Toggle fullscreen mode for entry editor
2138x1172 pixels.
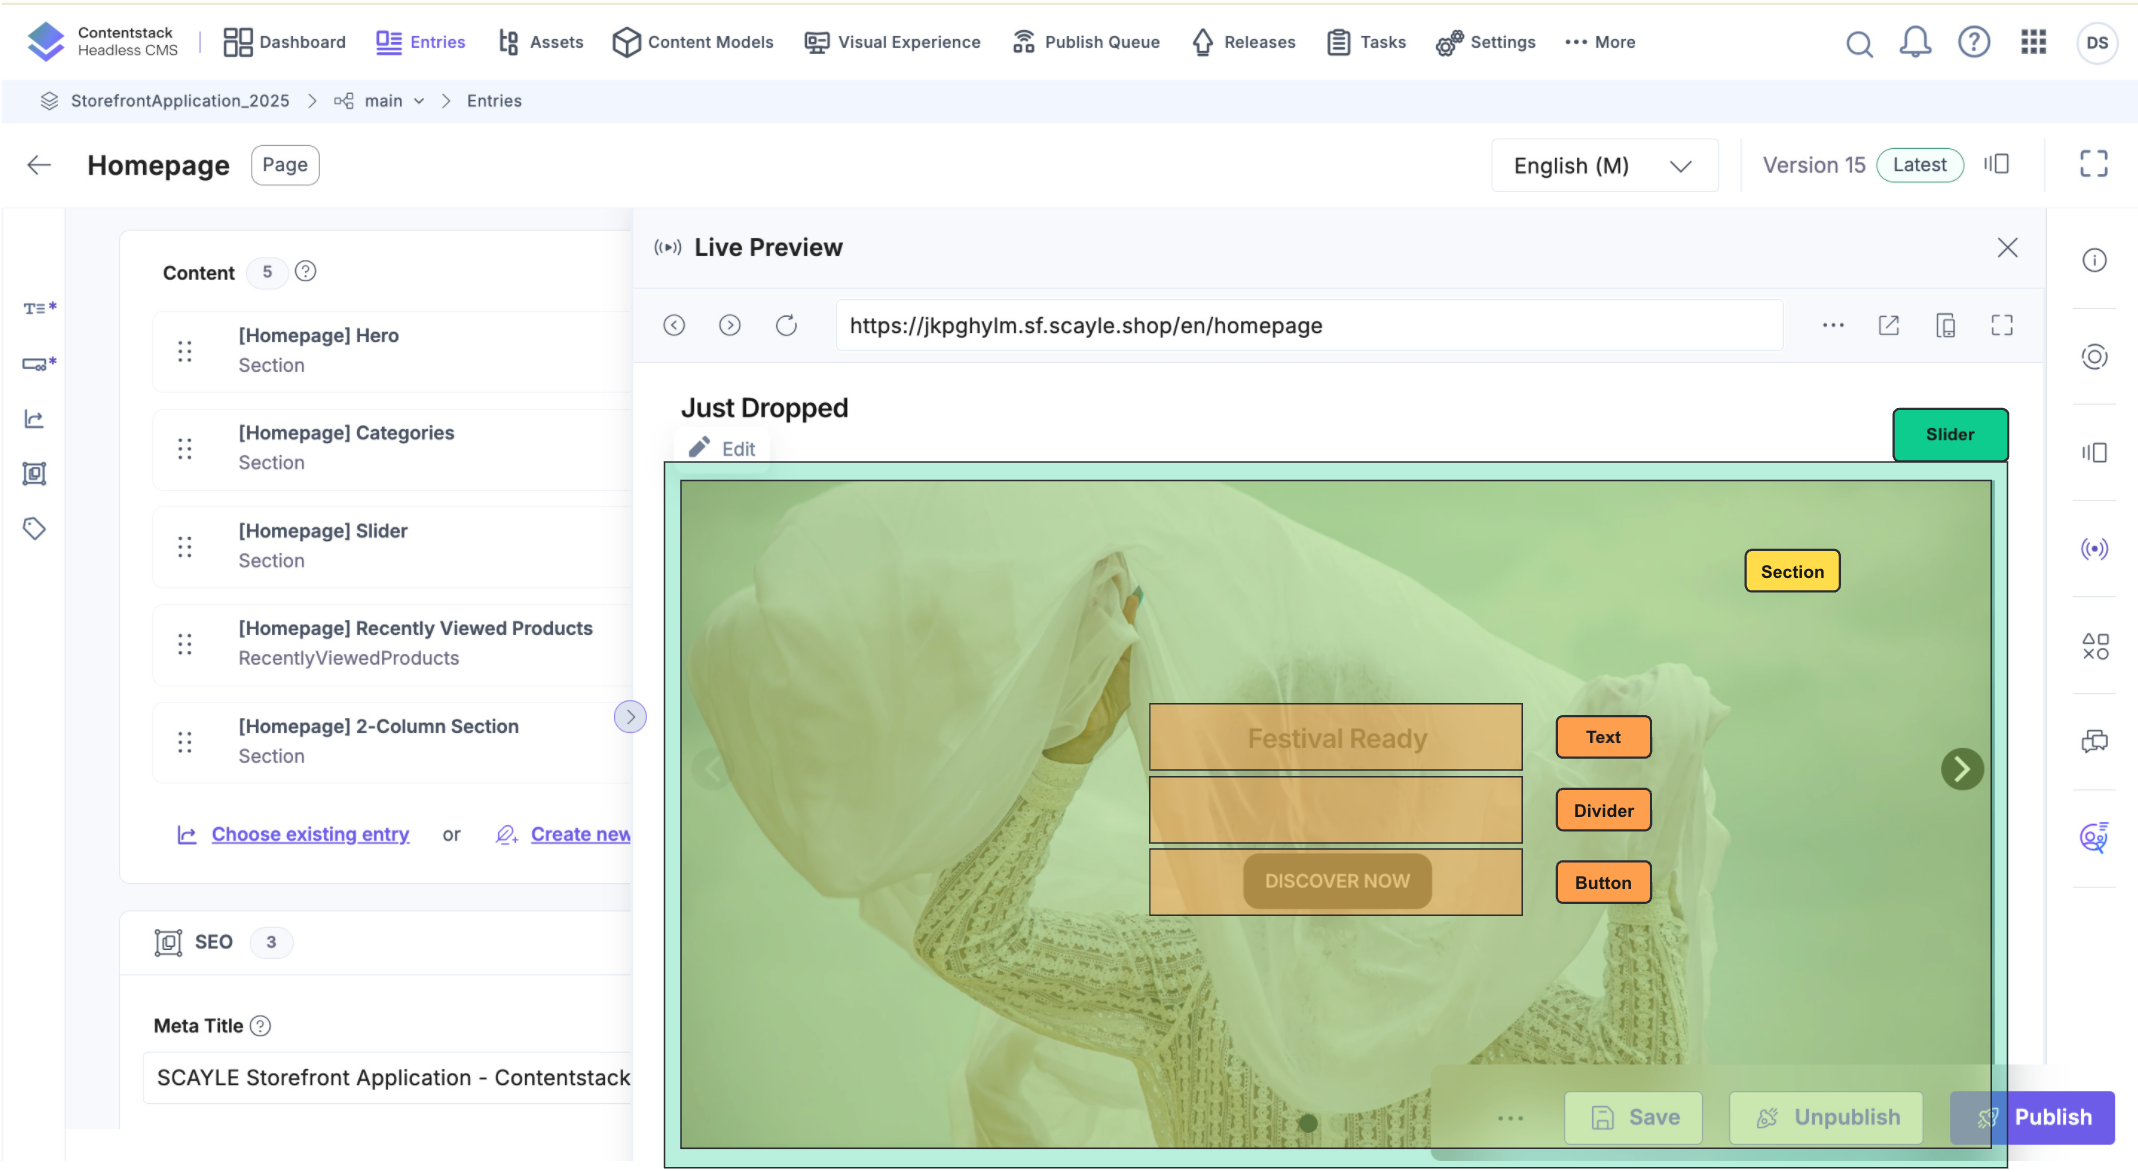2093,164
